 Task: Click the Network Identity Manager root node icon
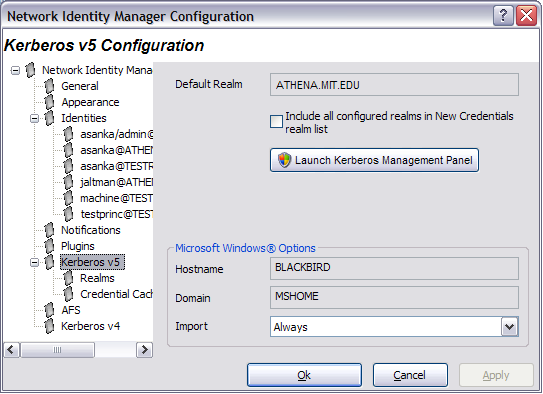pos(30,70)
